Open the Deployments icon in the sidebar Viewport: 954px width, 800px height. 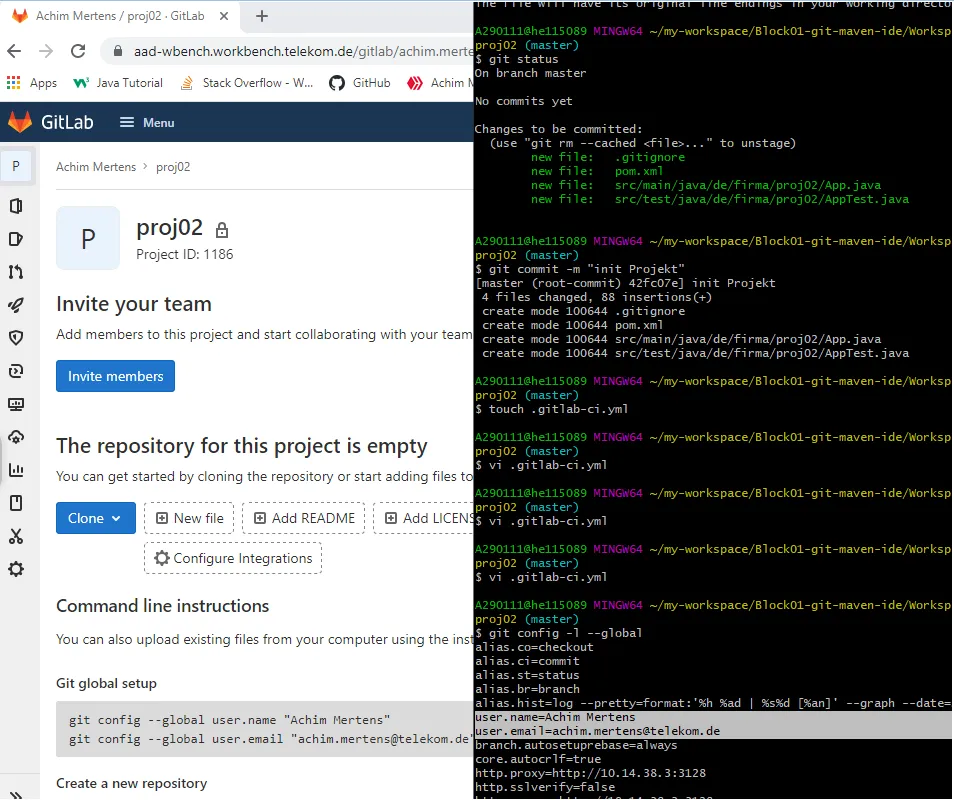point(16,371)
